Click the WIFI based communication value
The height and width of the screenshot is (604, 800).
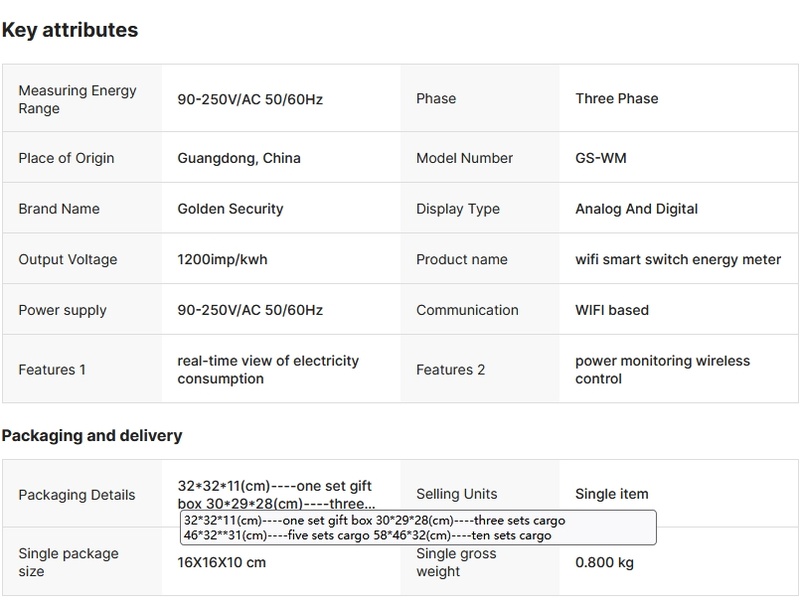612,311
